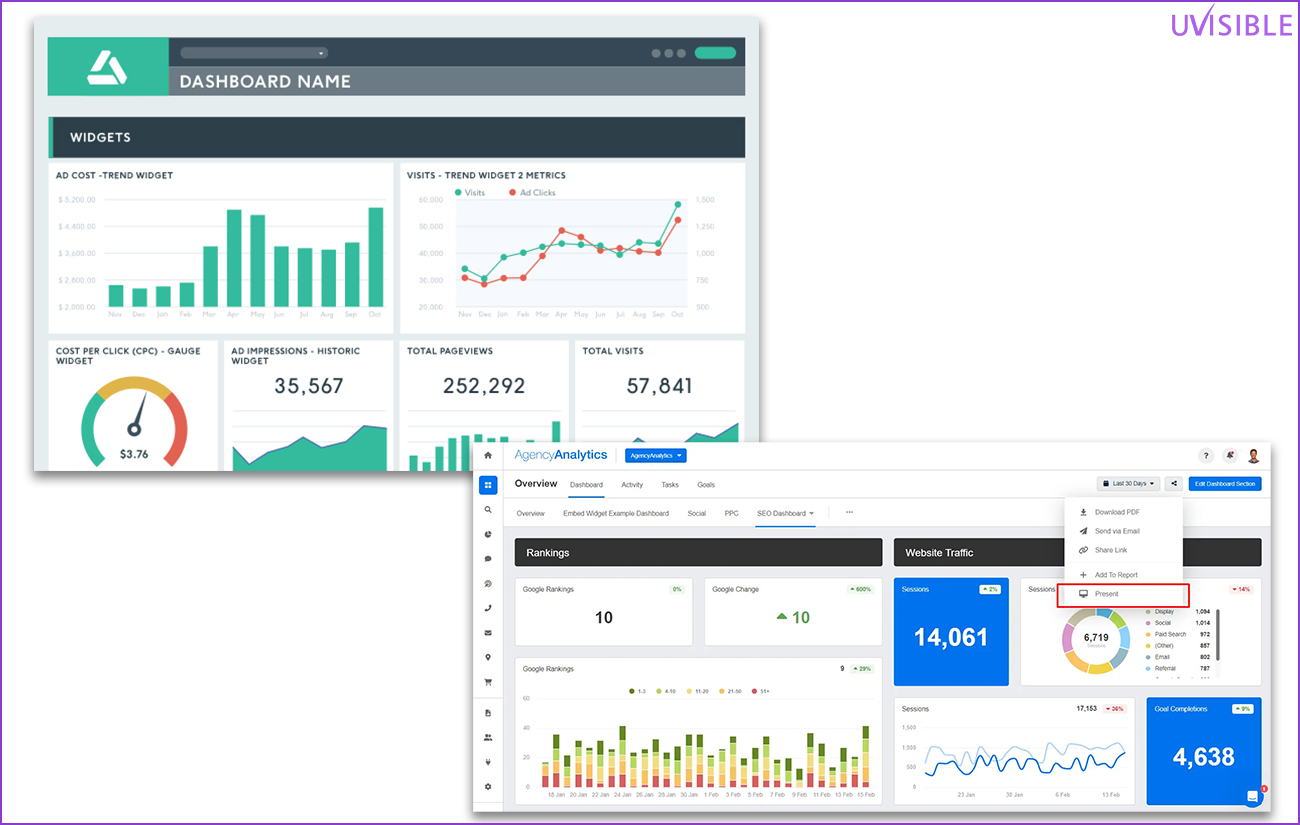
Task: Open the notifications bell icon
Action: (1229, 456)
